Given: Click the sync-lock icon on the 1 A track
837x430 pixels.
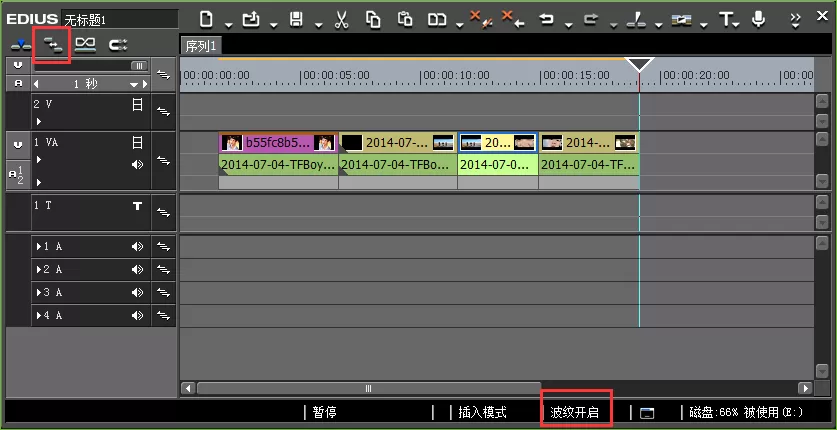Looking at the screenshot, I should pyautogui.click(x=163, y=246).
